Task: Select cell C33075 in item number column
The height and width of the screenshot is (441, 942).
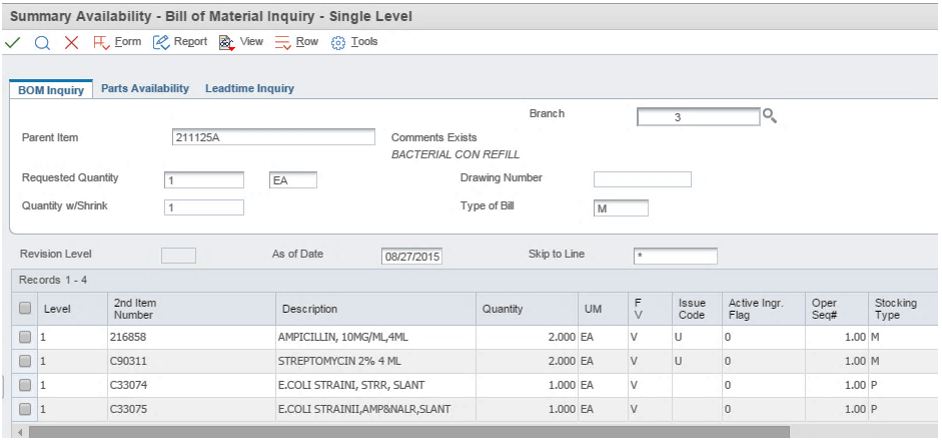Action: [x=192, y=410]
